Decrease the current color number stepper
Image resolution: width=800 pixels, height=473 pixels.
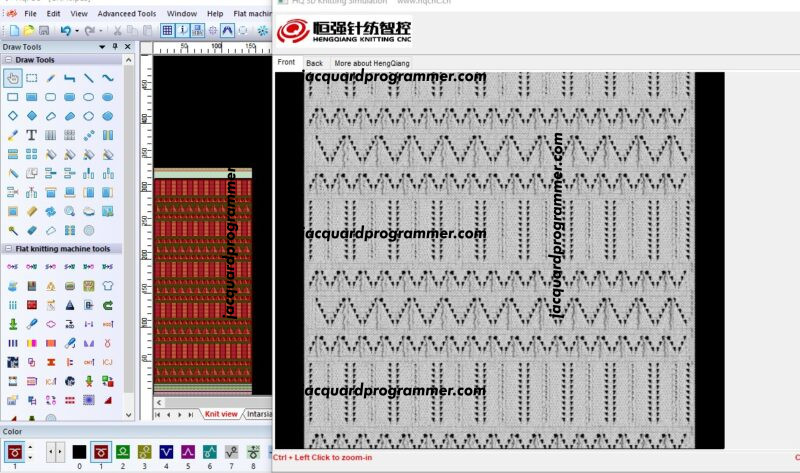click(x=30, y=457)
